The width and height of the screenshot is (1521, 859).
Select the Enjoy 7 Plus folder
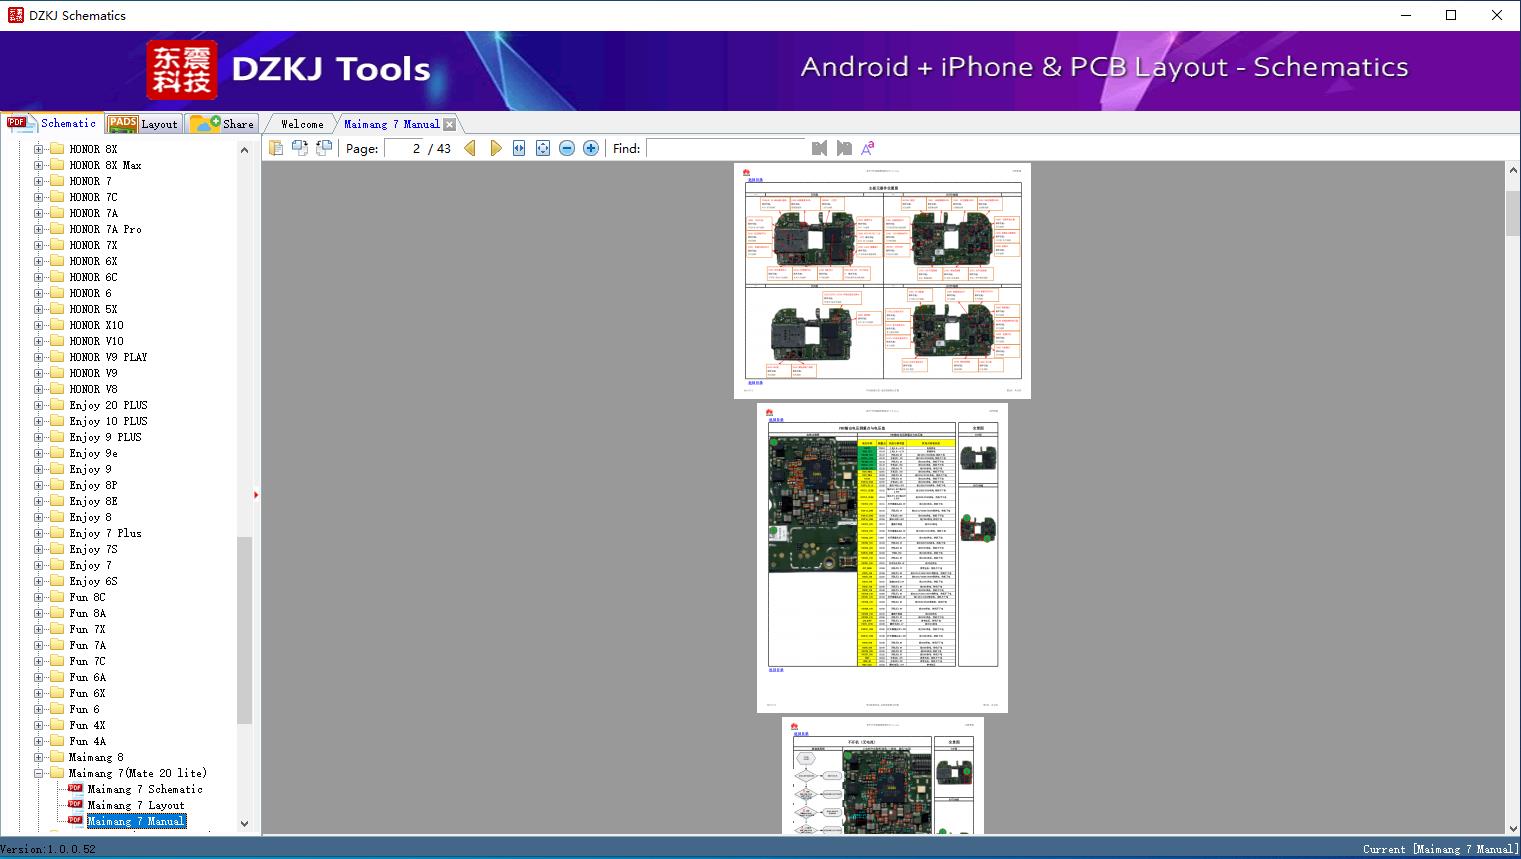click(x=105, y=533)
